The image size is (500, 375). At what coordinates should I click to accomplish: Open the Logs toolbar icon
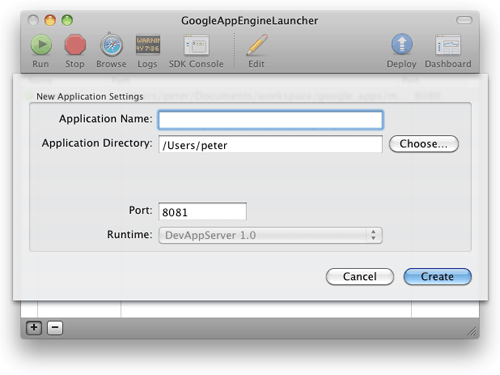148,45
